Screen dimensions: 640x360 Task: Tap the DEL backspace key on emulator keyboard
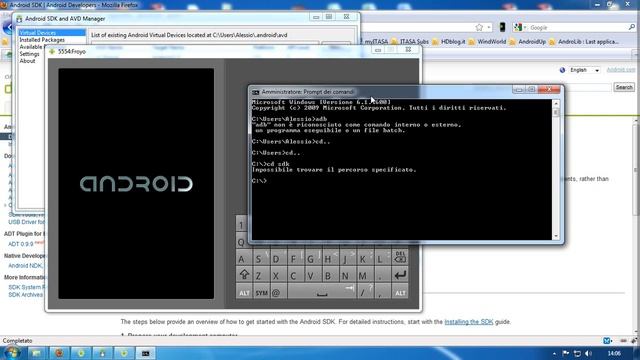click(x=400, y=258)
